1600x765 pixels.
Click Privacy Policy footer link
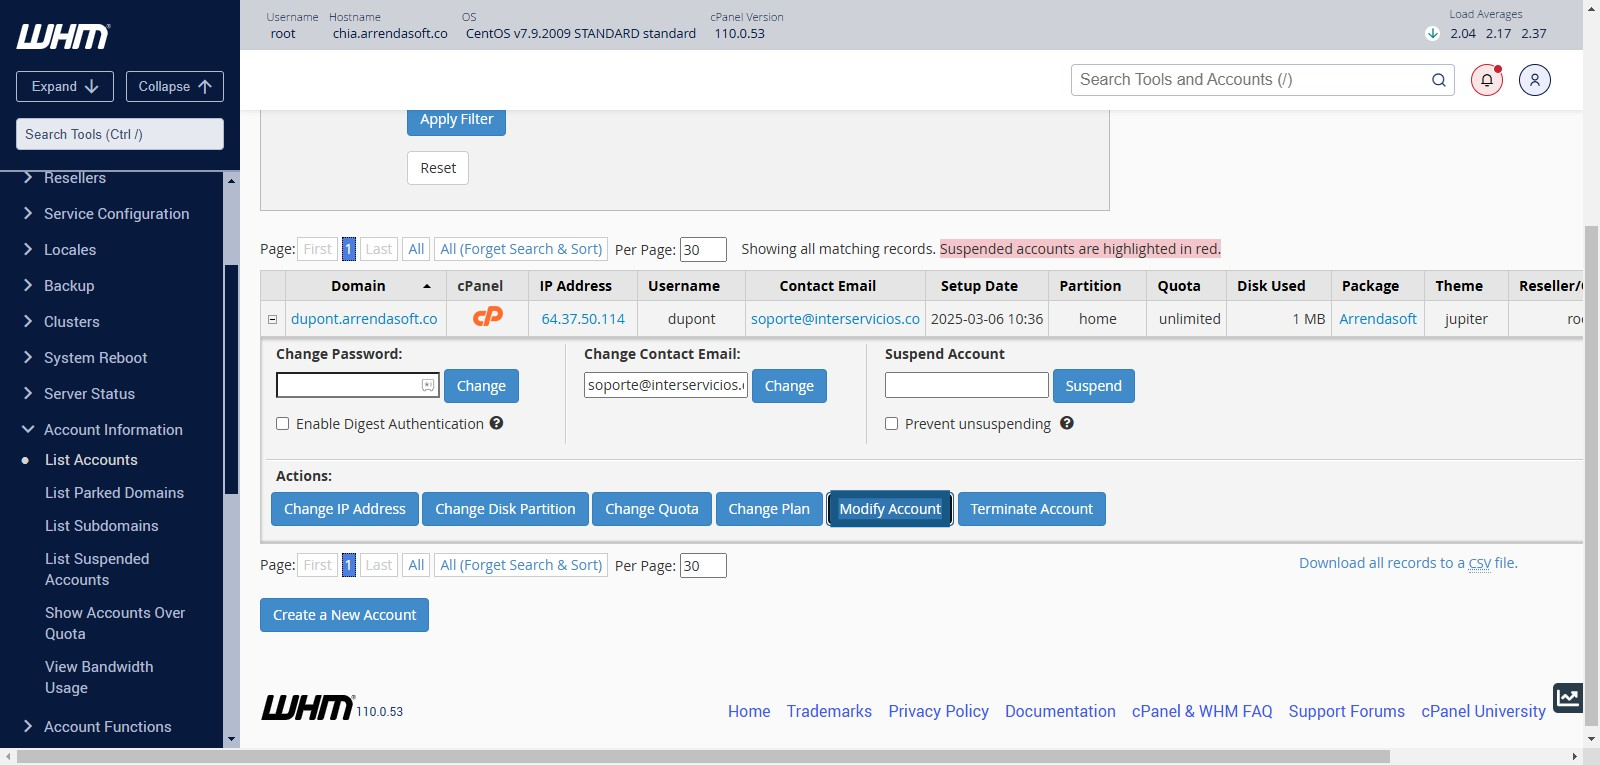pos(938,711)
